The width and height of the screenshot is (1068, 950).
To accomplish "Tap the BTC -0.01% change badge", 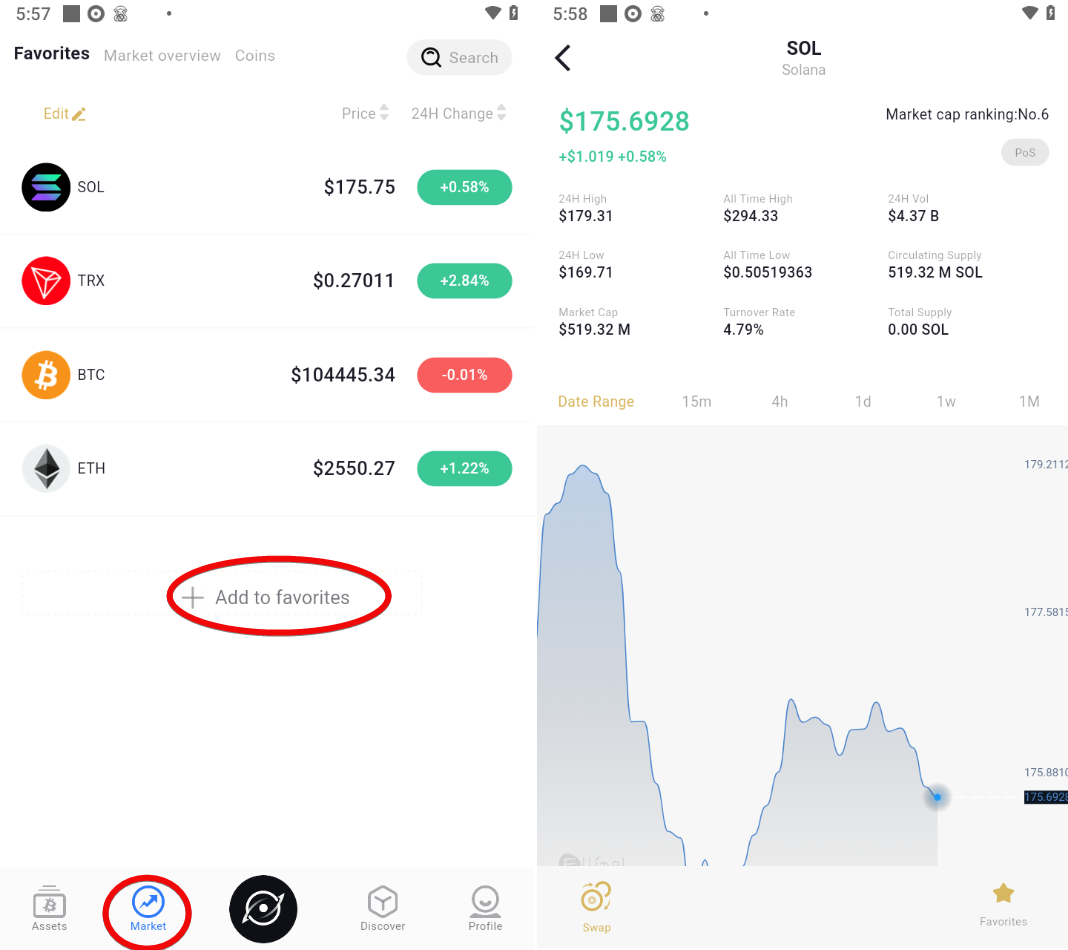I will pyautogui.click(x=465, y=375).
